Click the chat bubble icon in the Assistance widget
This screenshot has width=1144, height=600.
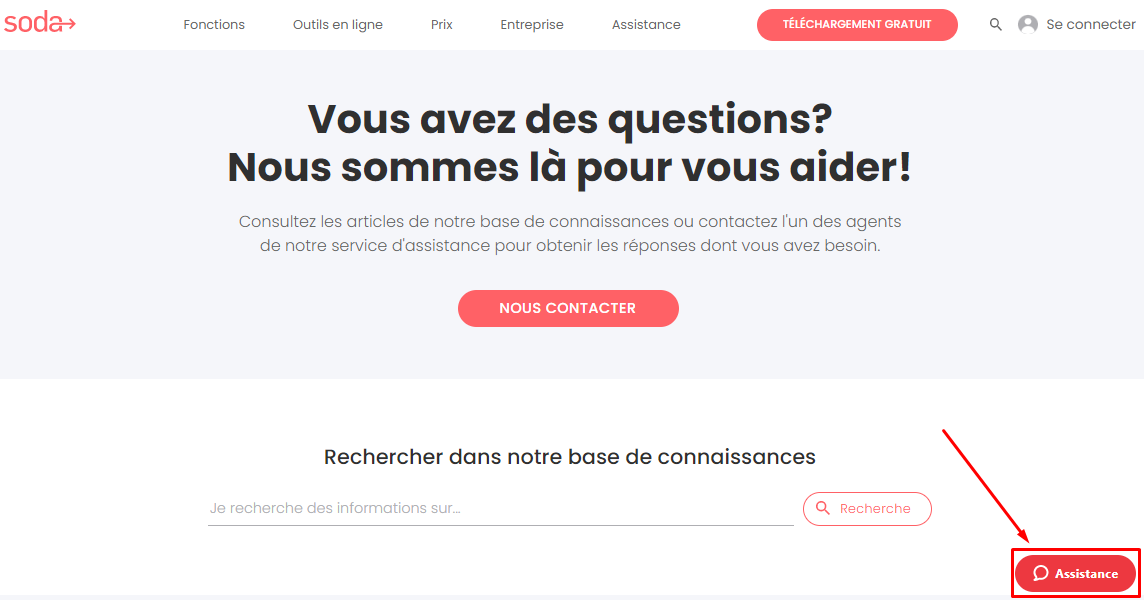[x=1040, y=573]
